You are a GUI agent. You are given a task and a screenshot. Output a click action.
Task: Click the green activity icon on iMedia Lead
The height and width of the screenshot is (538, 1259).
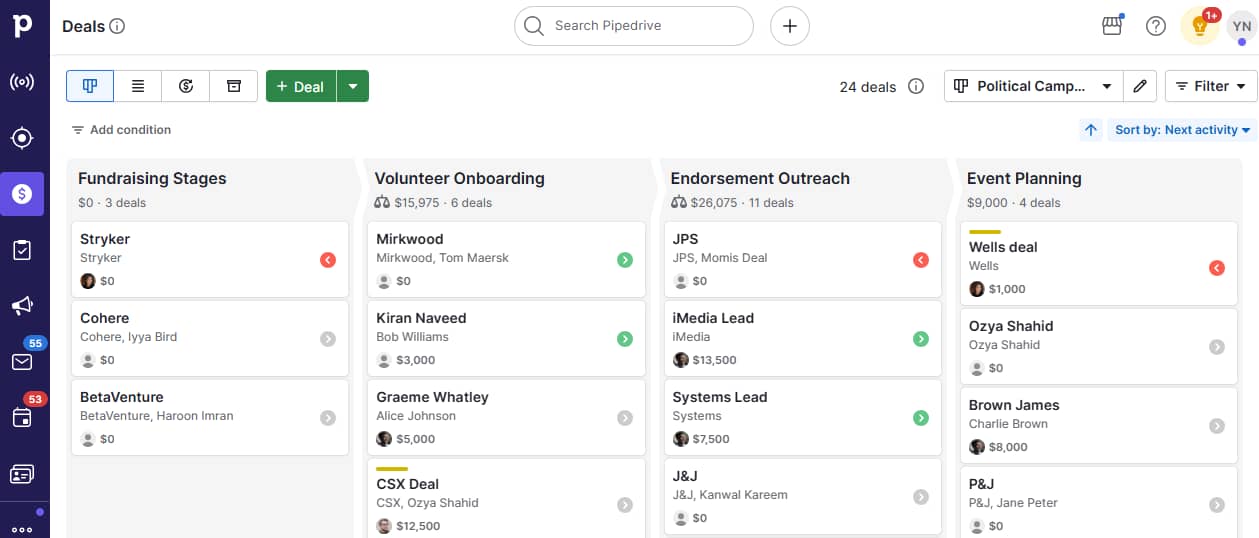pos(921,339)
